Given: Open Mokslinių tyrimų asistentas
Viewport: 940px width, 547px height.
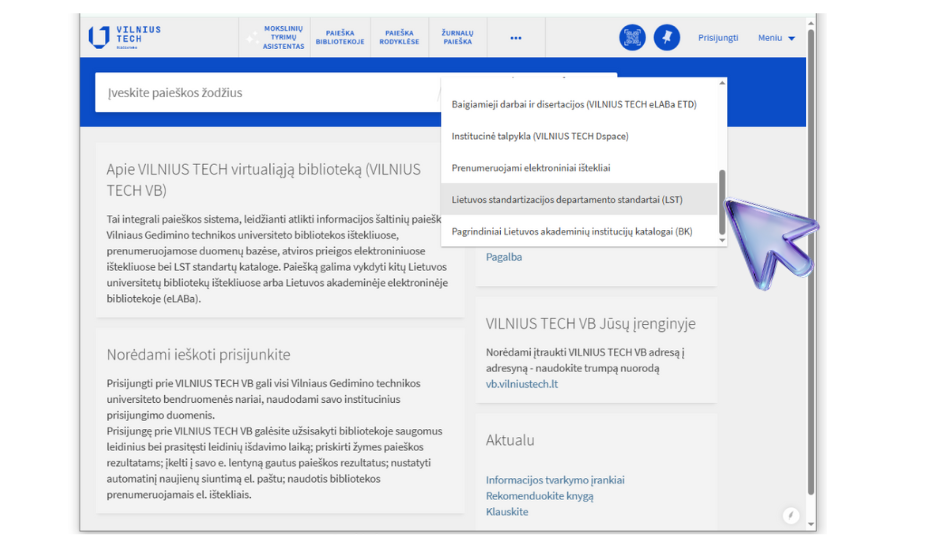Looking at the screenshot, I should pos(282,38).
